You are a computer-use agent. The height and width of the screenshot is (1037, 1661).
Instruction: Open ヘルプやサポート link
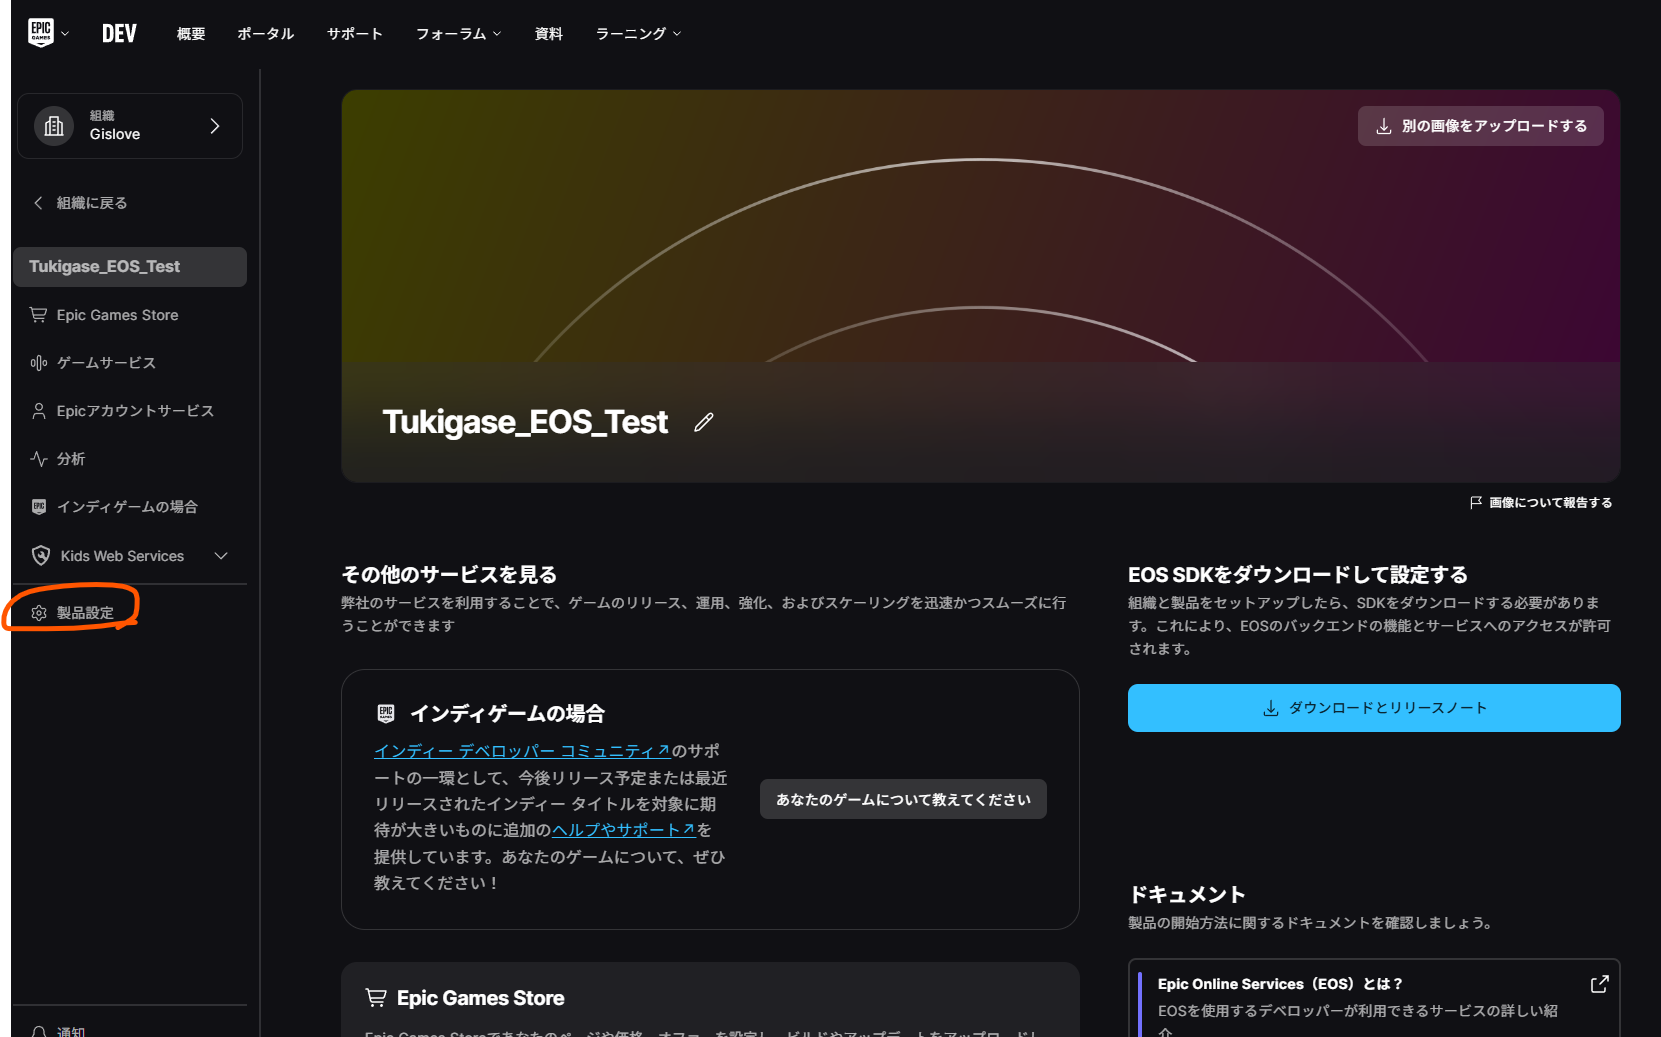click(624, 830)
